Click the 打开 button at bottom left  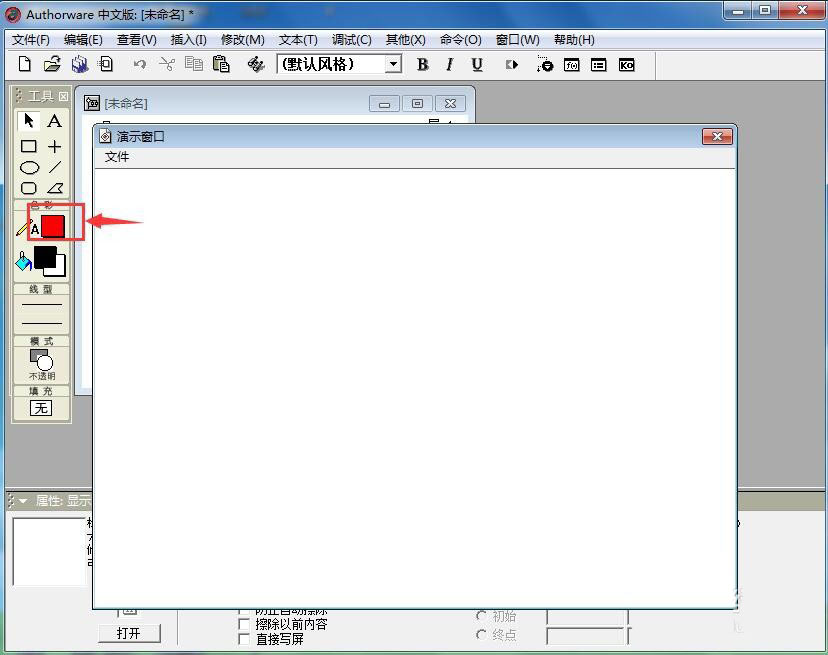130,632
